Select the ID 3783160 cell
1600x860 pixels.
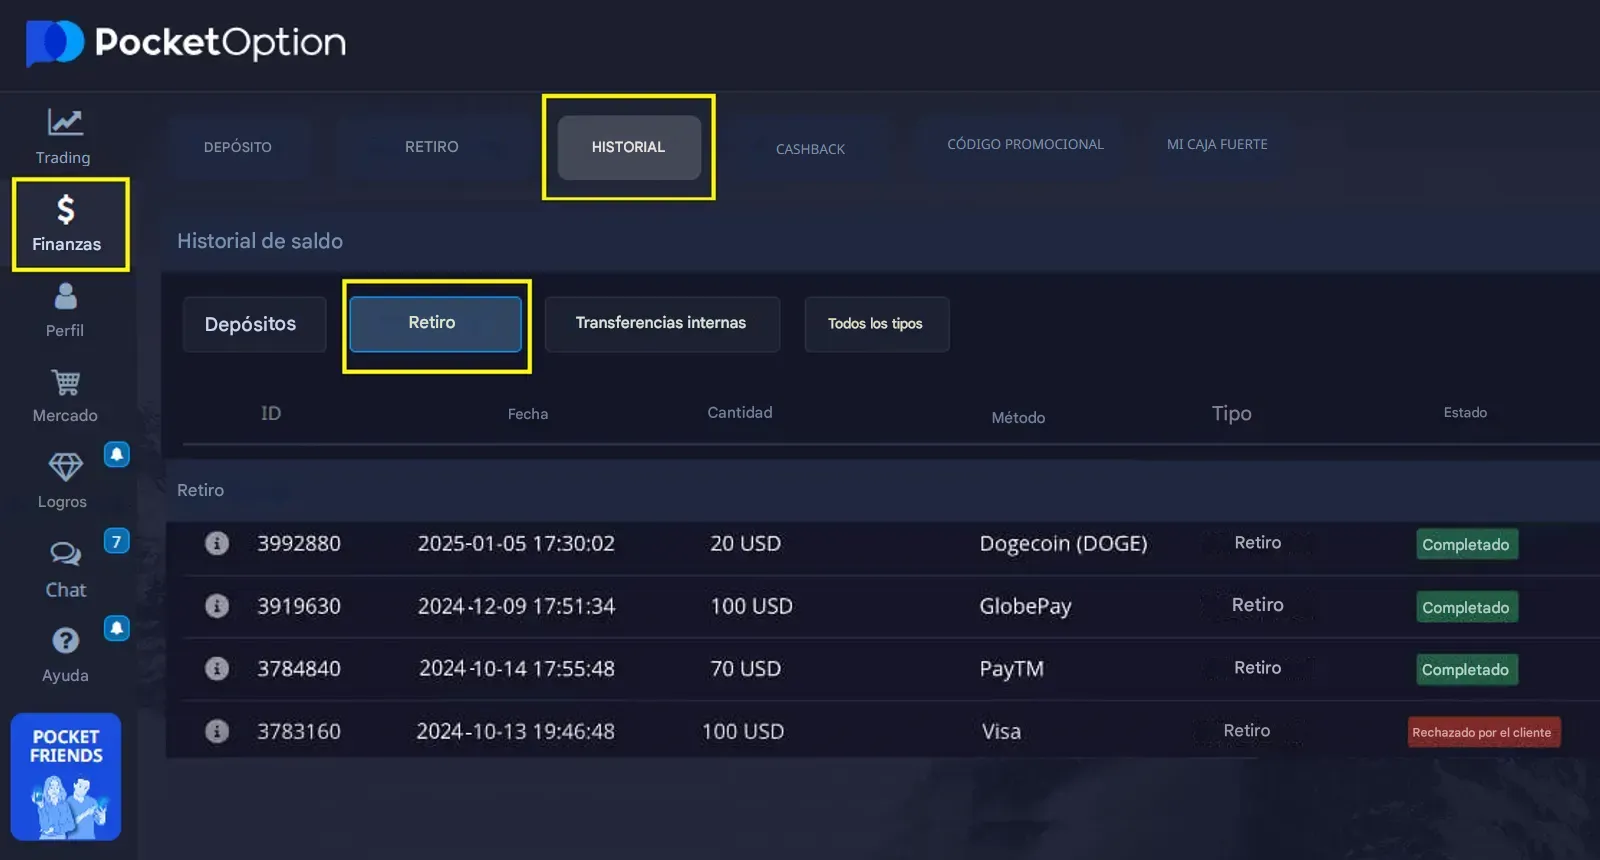tap(299, 731)
